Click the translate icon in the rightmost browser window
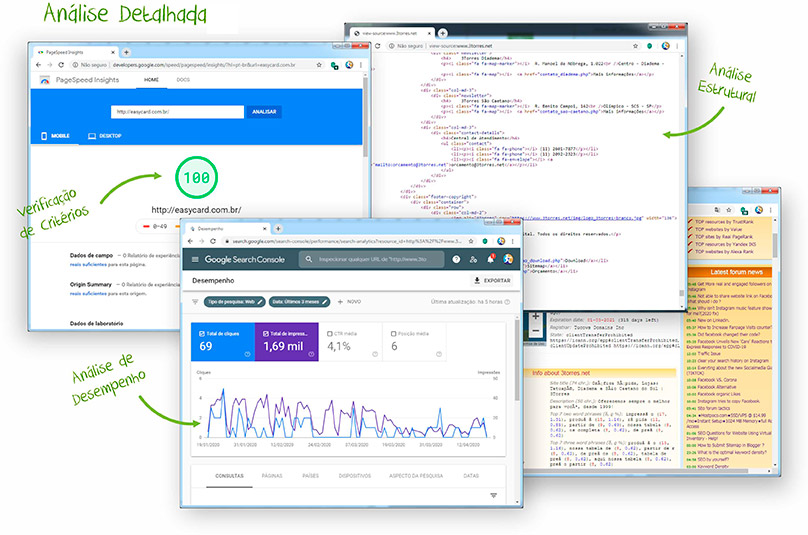The width and height of the screenshot is (808, 535). tap(717, 210)
